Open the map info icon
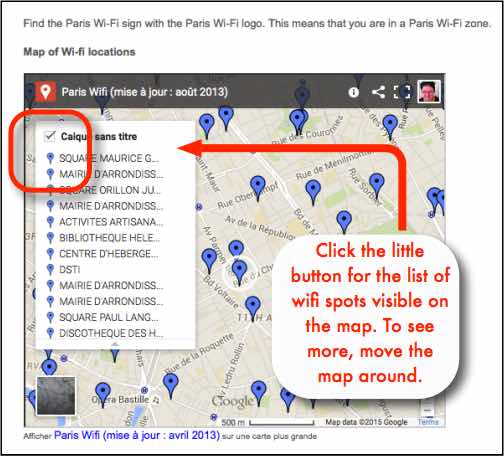 [353, 92]
